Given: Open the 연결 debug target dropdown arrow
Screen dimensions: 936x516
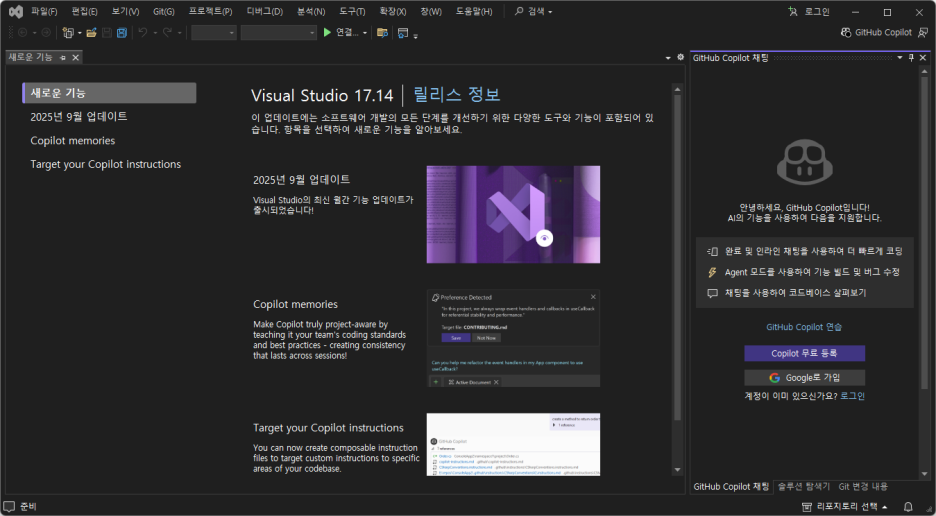Looking at the screenshot, I should [x=365, y=33].
